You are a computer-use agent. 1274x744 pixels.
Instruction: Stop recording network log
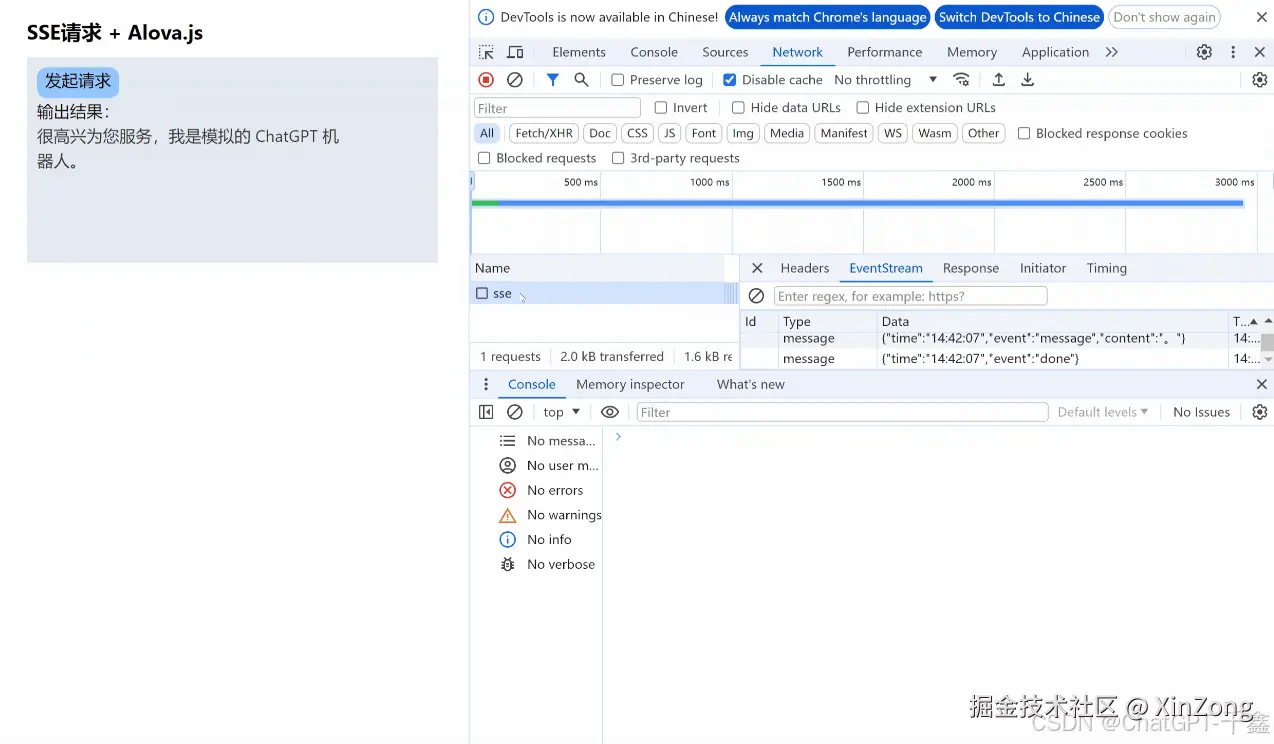tap(486, 80)
